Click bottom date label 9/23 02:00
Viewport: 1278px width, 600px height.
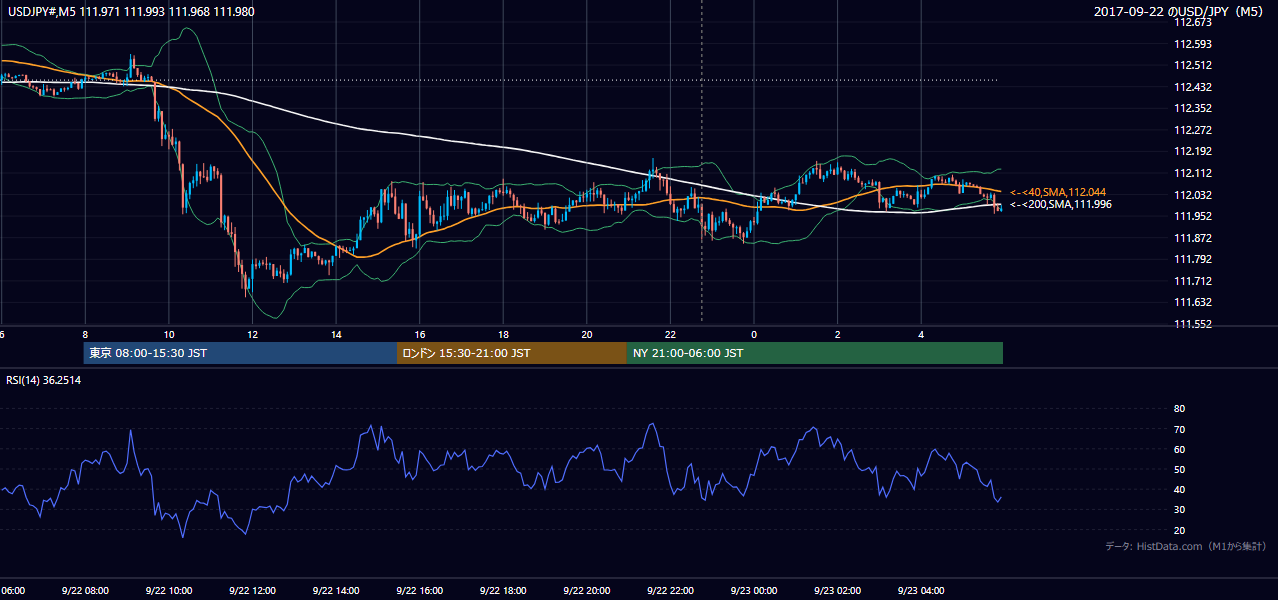pyautogui.click(x=837, y=591)
